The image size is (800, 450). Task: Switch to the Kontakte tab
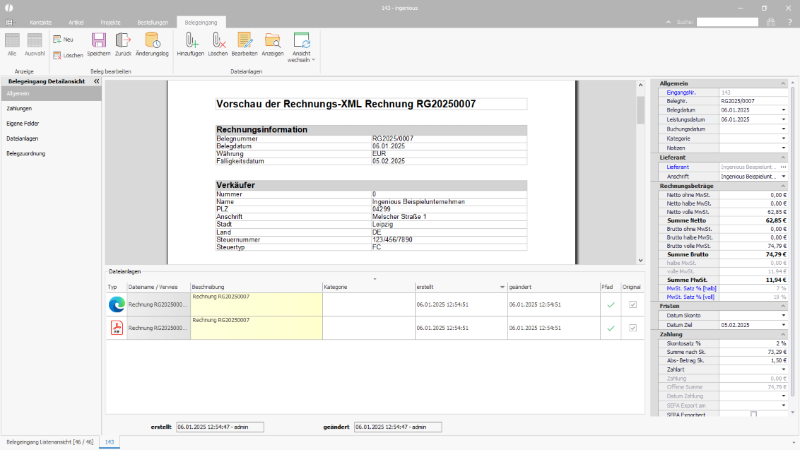coord(41,22)
